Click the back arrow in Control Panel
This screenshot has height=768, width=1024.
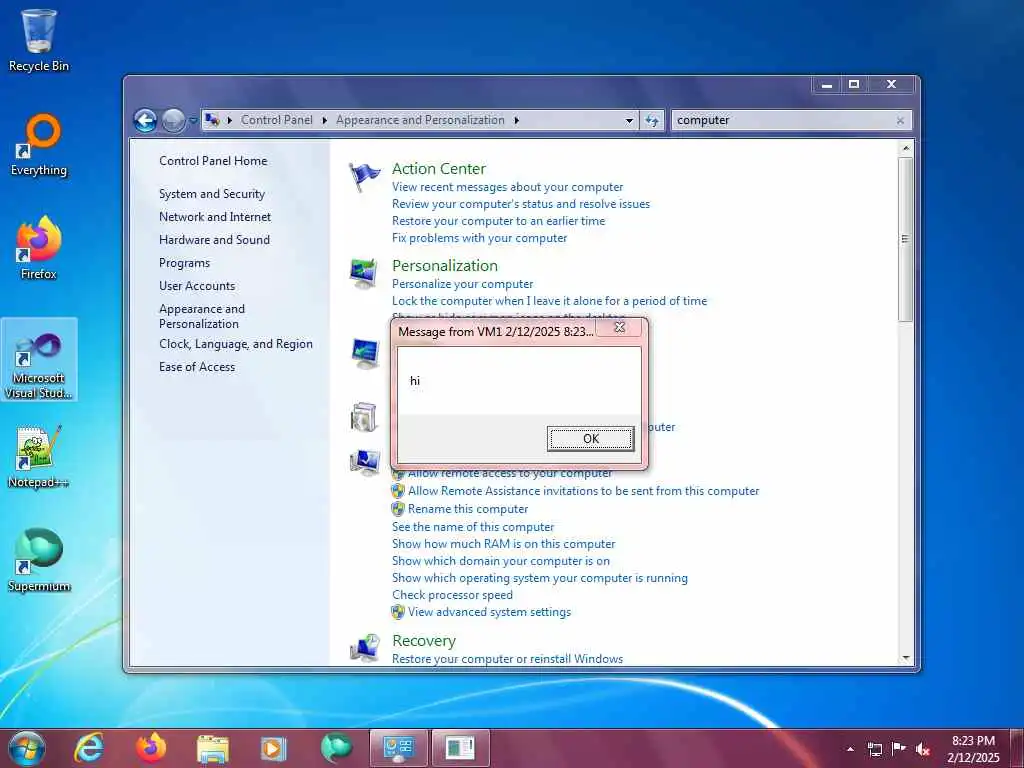pyautogui.click(x=146, y=120)
